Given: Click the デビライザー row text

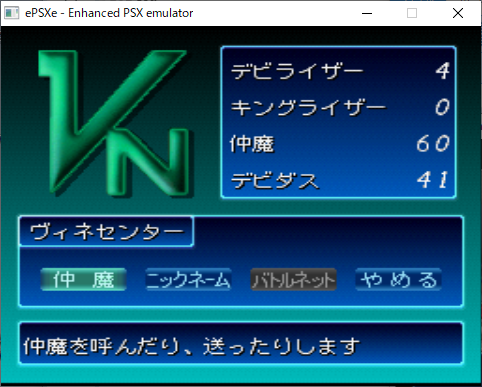Looking at the screenshot, I should click(297, 71).
